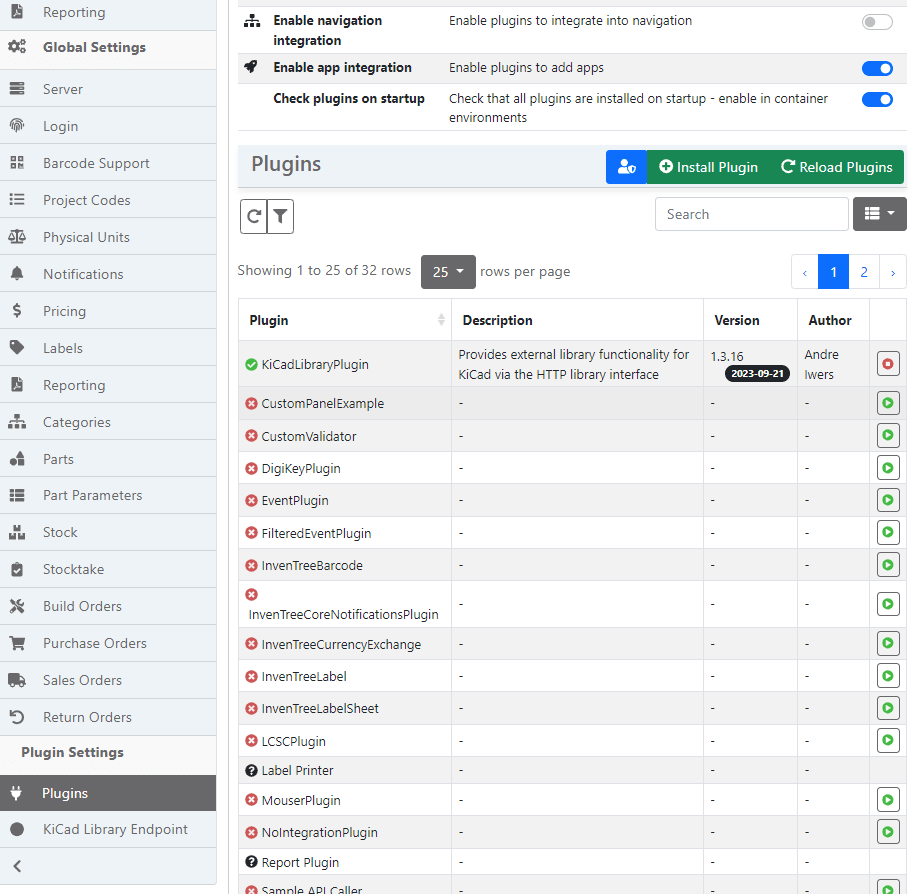The width and height of the screenshot is (915, 894).
Task: Open Part Parameters settings
Action: point(108,495)
